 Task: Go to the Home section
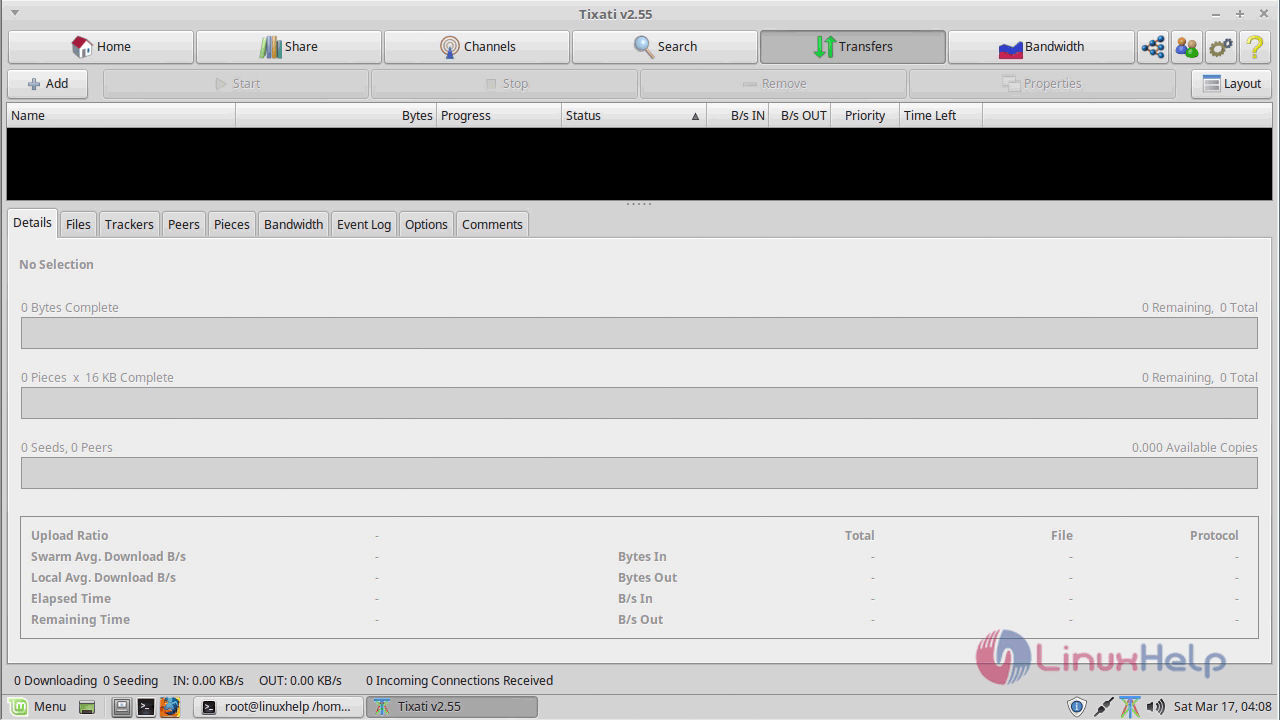pyautogui.click(x=101, y=47)
